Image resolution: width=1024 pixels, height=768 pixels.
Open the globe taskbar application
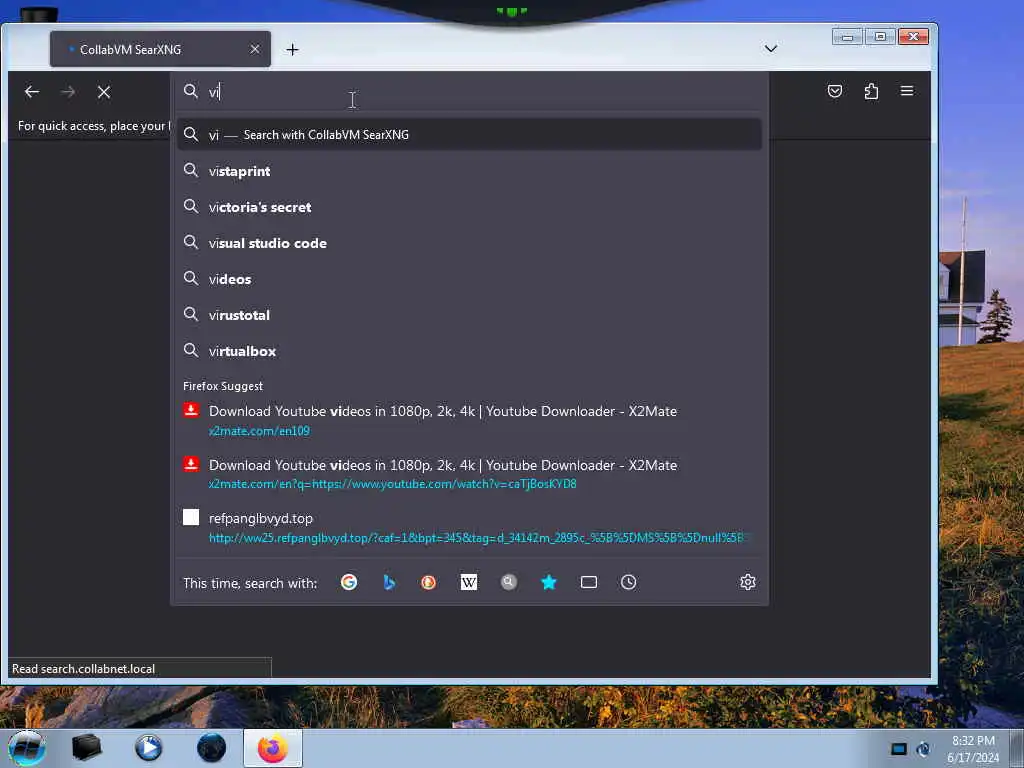coord(211,748)
